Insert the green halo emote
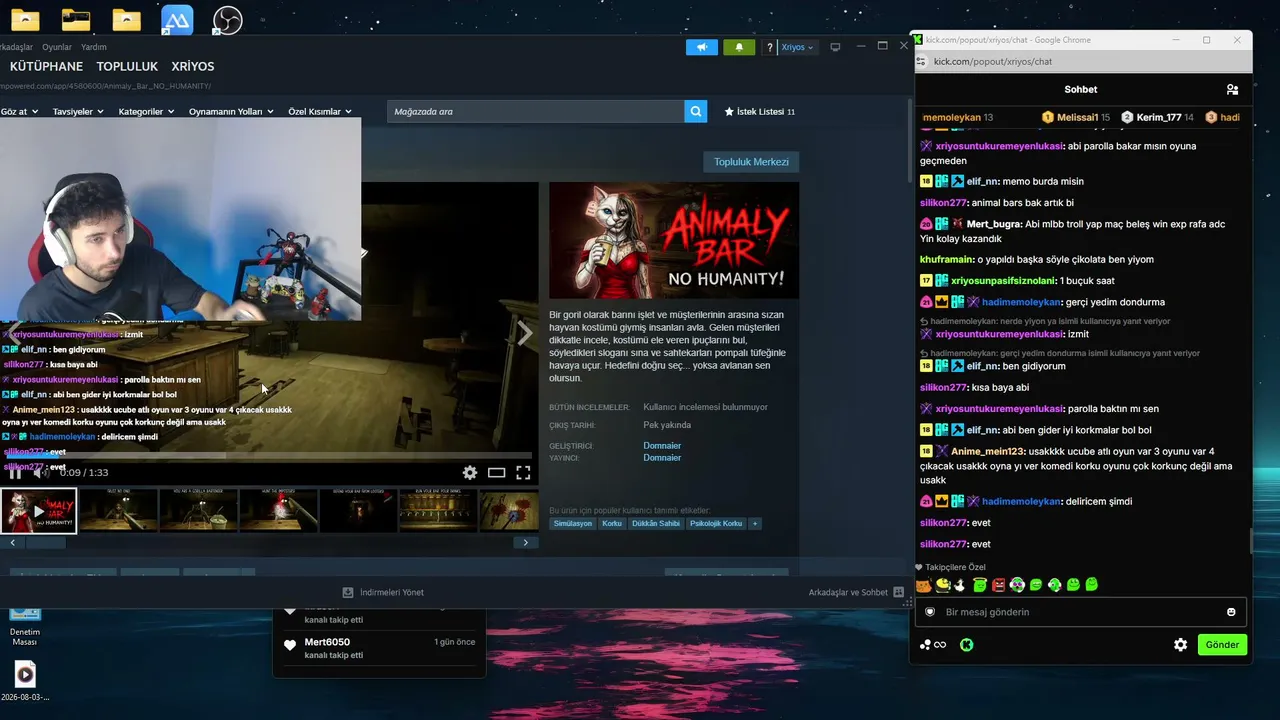 tap(980, 585)
